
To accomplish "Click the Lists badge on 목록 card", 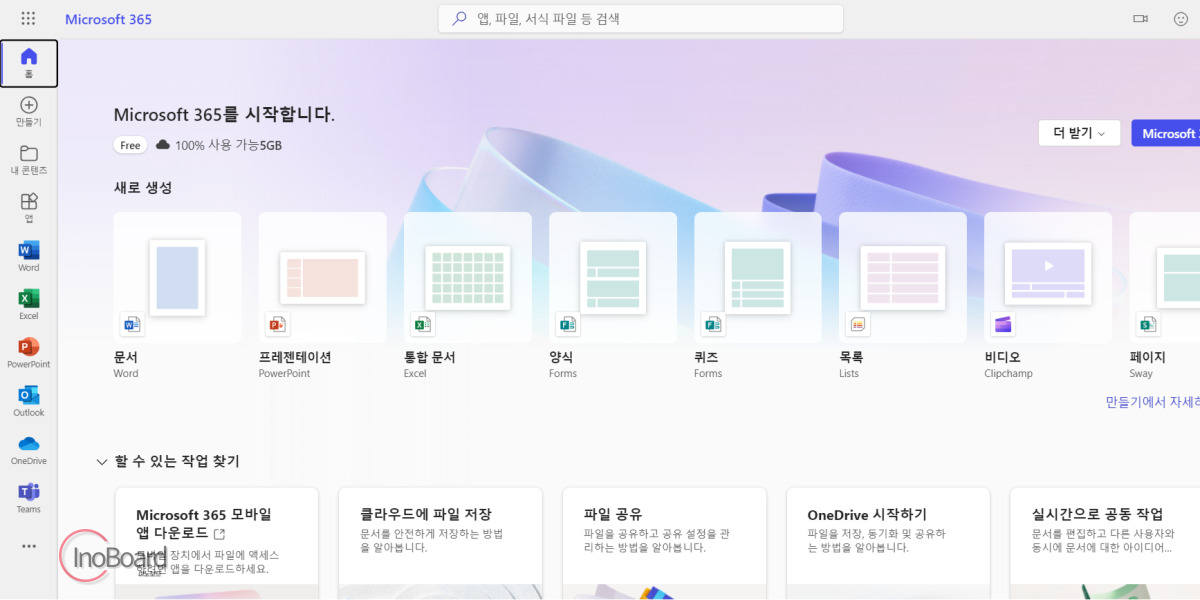I will pos(857,324).
